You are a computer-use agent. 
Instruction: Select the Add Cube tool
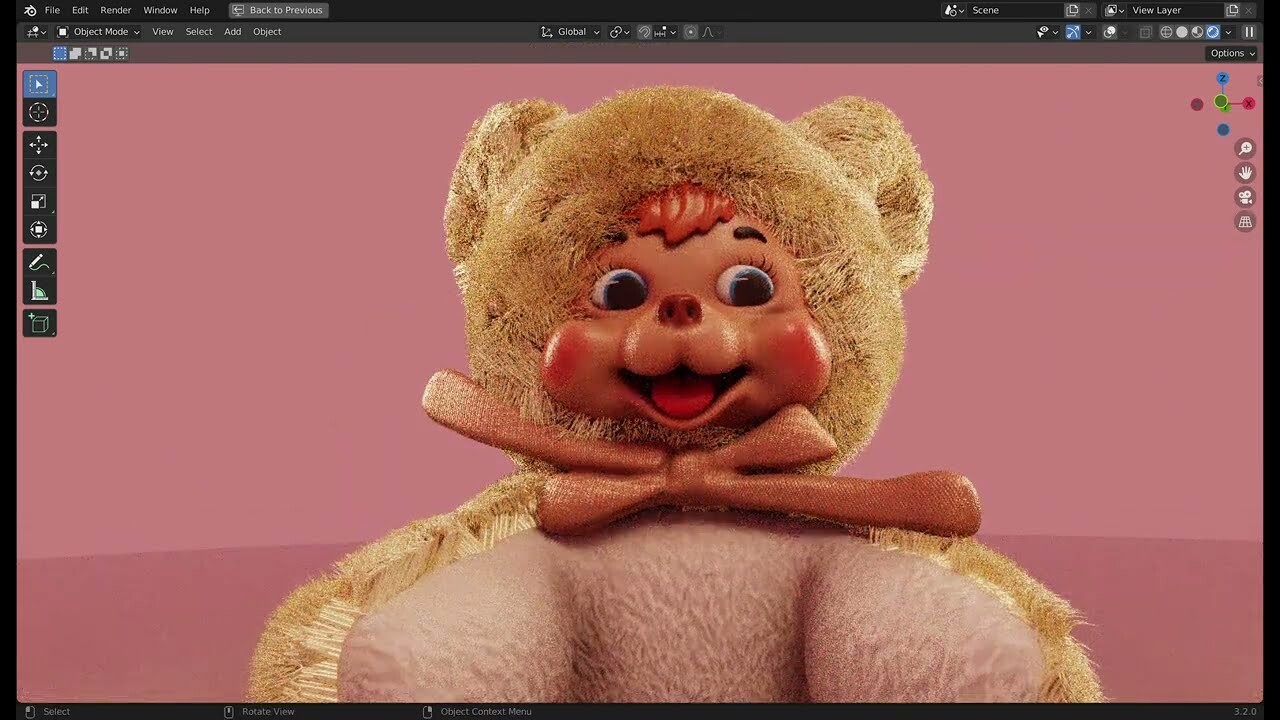39,322
